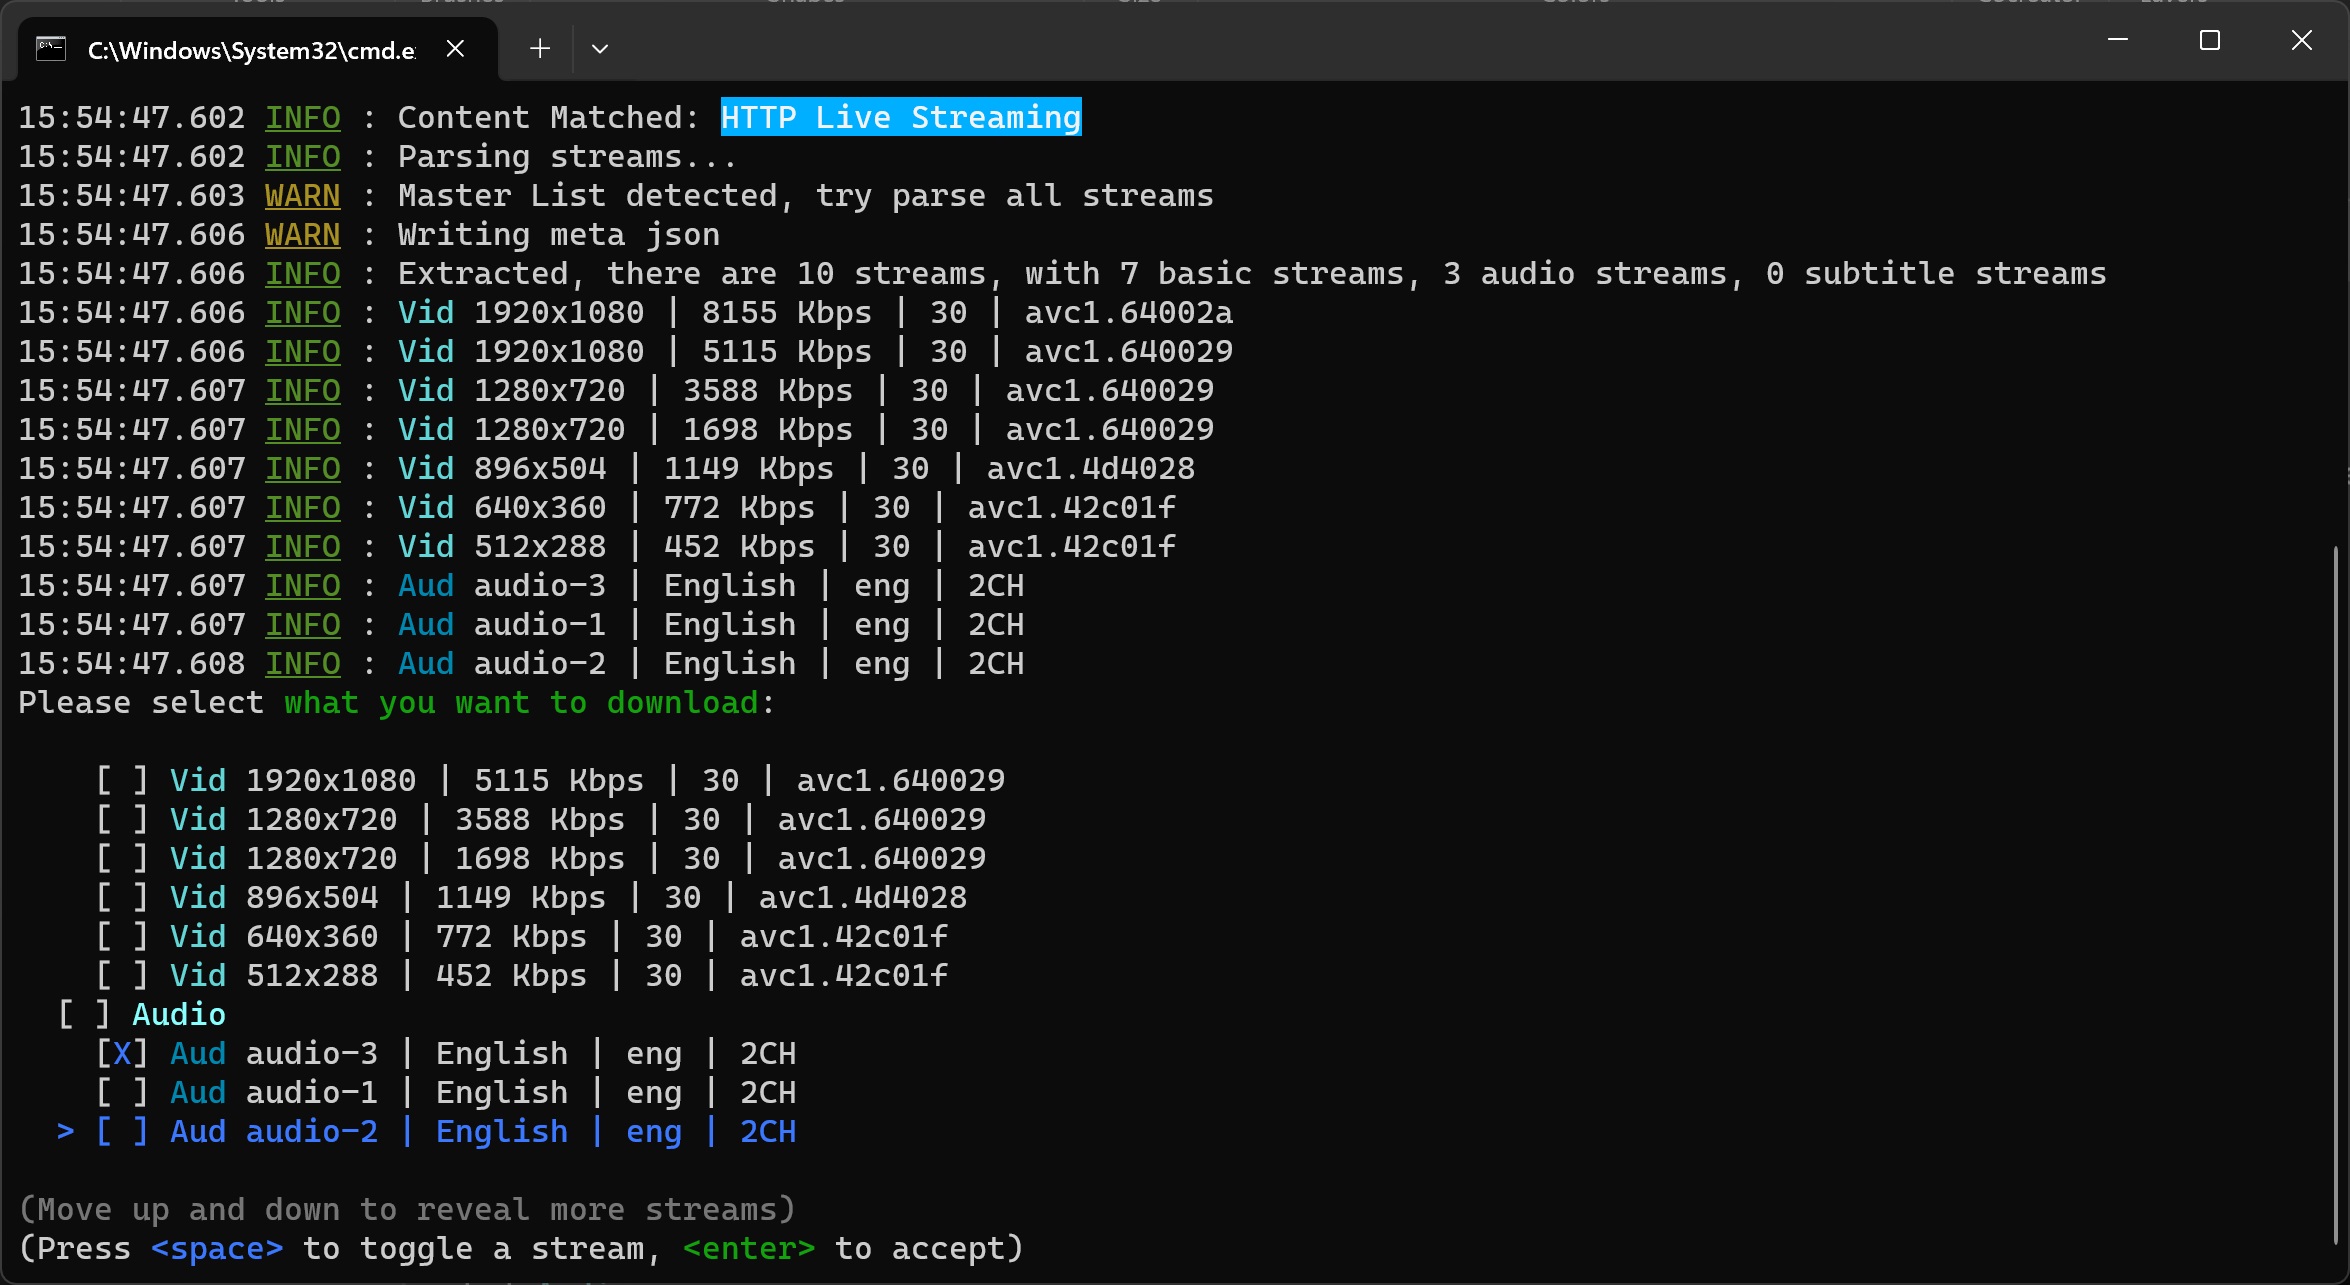Toggle the Audio group checkbox
2350x1285 pixels.
[84, 1014]
